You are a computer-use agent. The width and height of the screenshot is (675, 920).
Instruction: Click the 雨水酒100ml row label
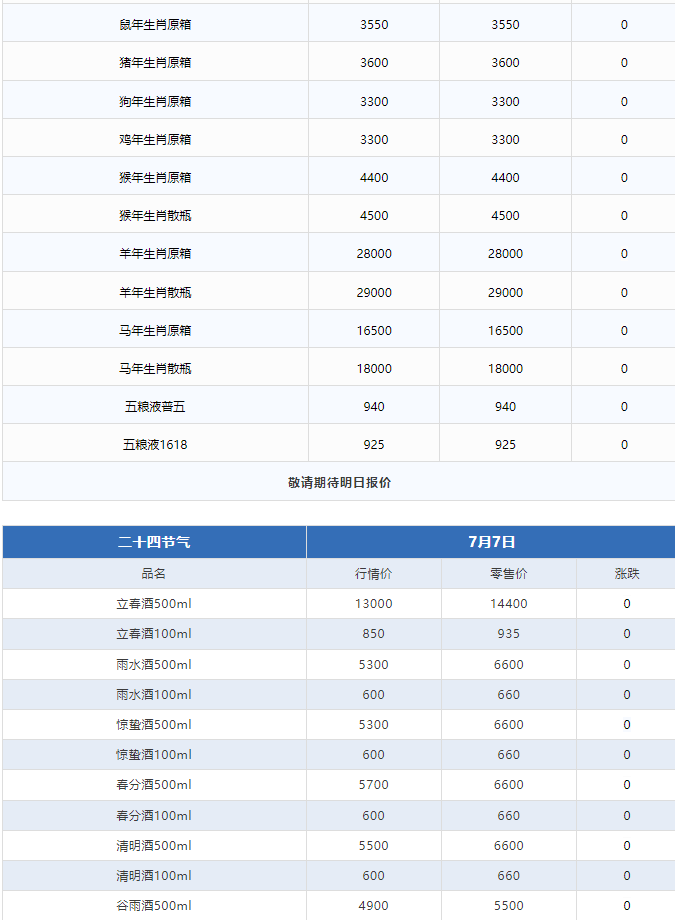pyautogui.click(x=154, y=695)
